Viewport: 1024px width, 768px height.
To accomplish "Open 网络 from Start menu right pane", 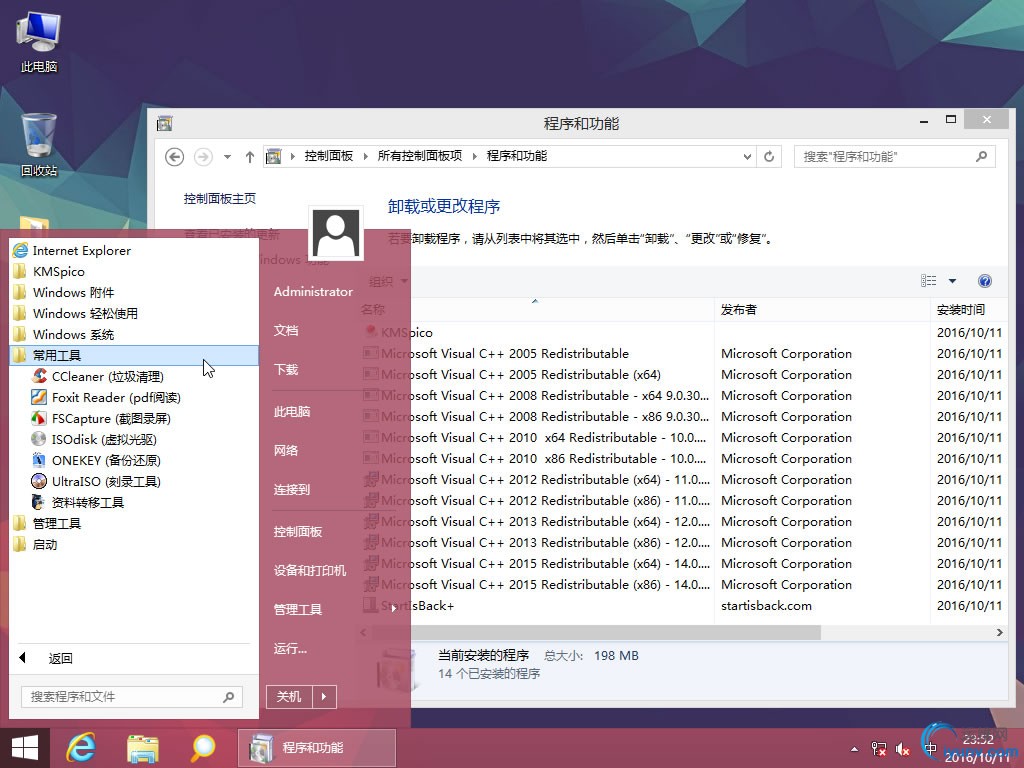I will point(286,451).
